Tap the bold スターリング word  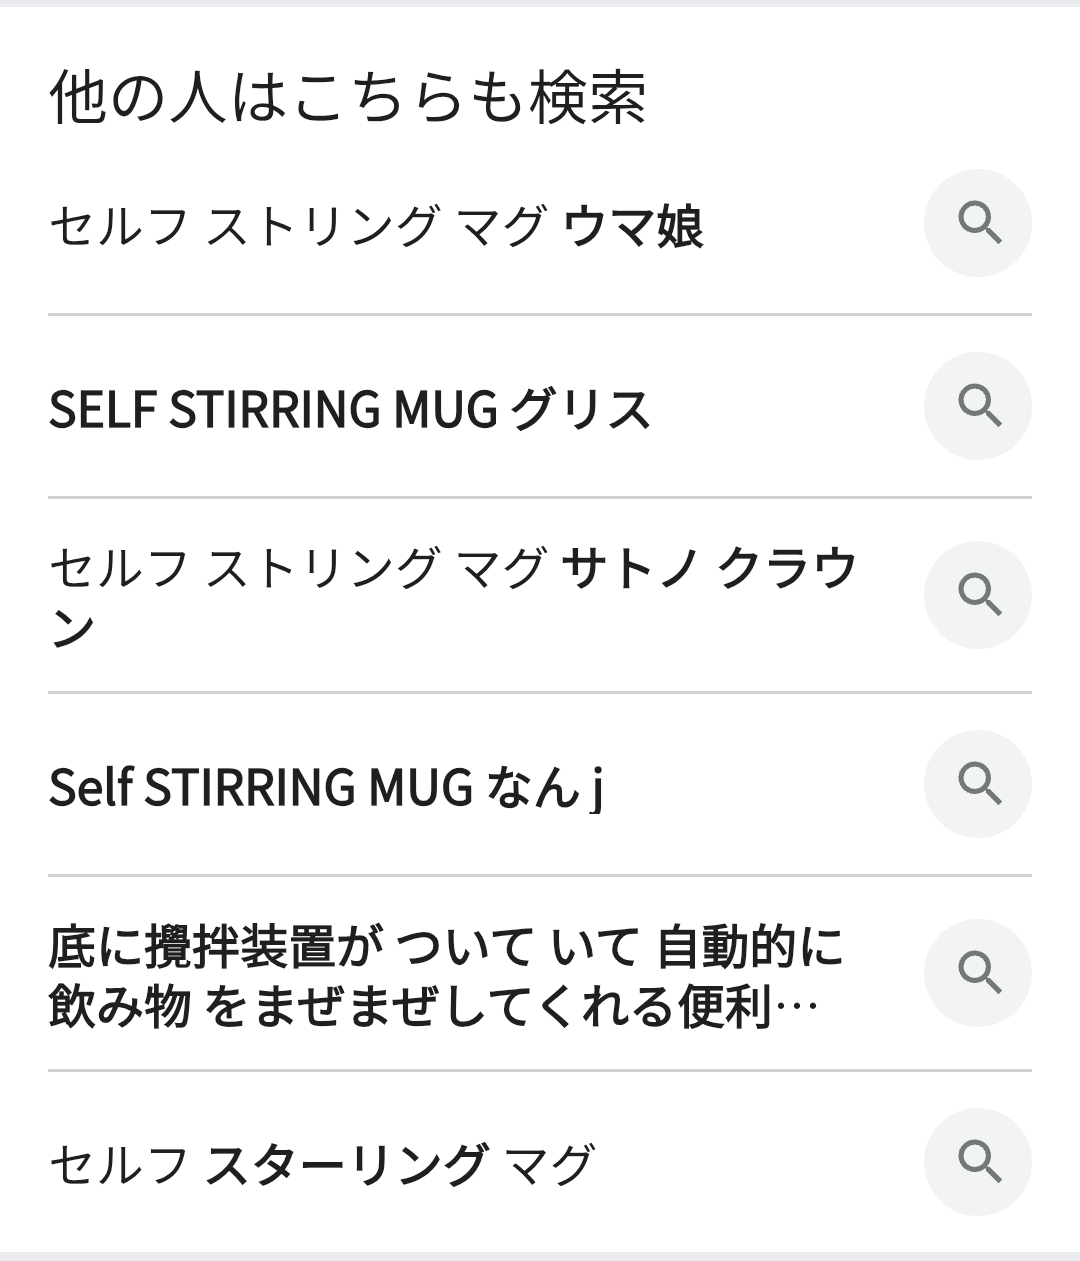[346, 1164]
